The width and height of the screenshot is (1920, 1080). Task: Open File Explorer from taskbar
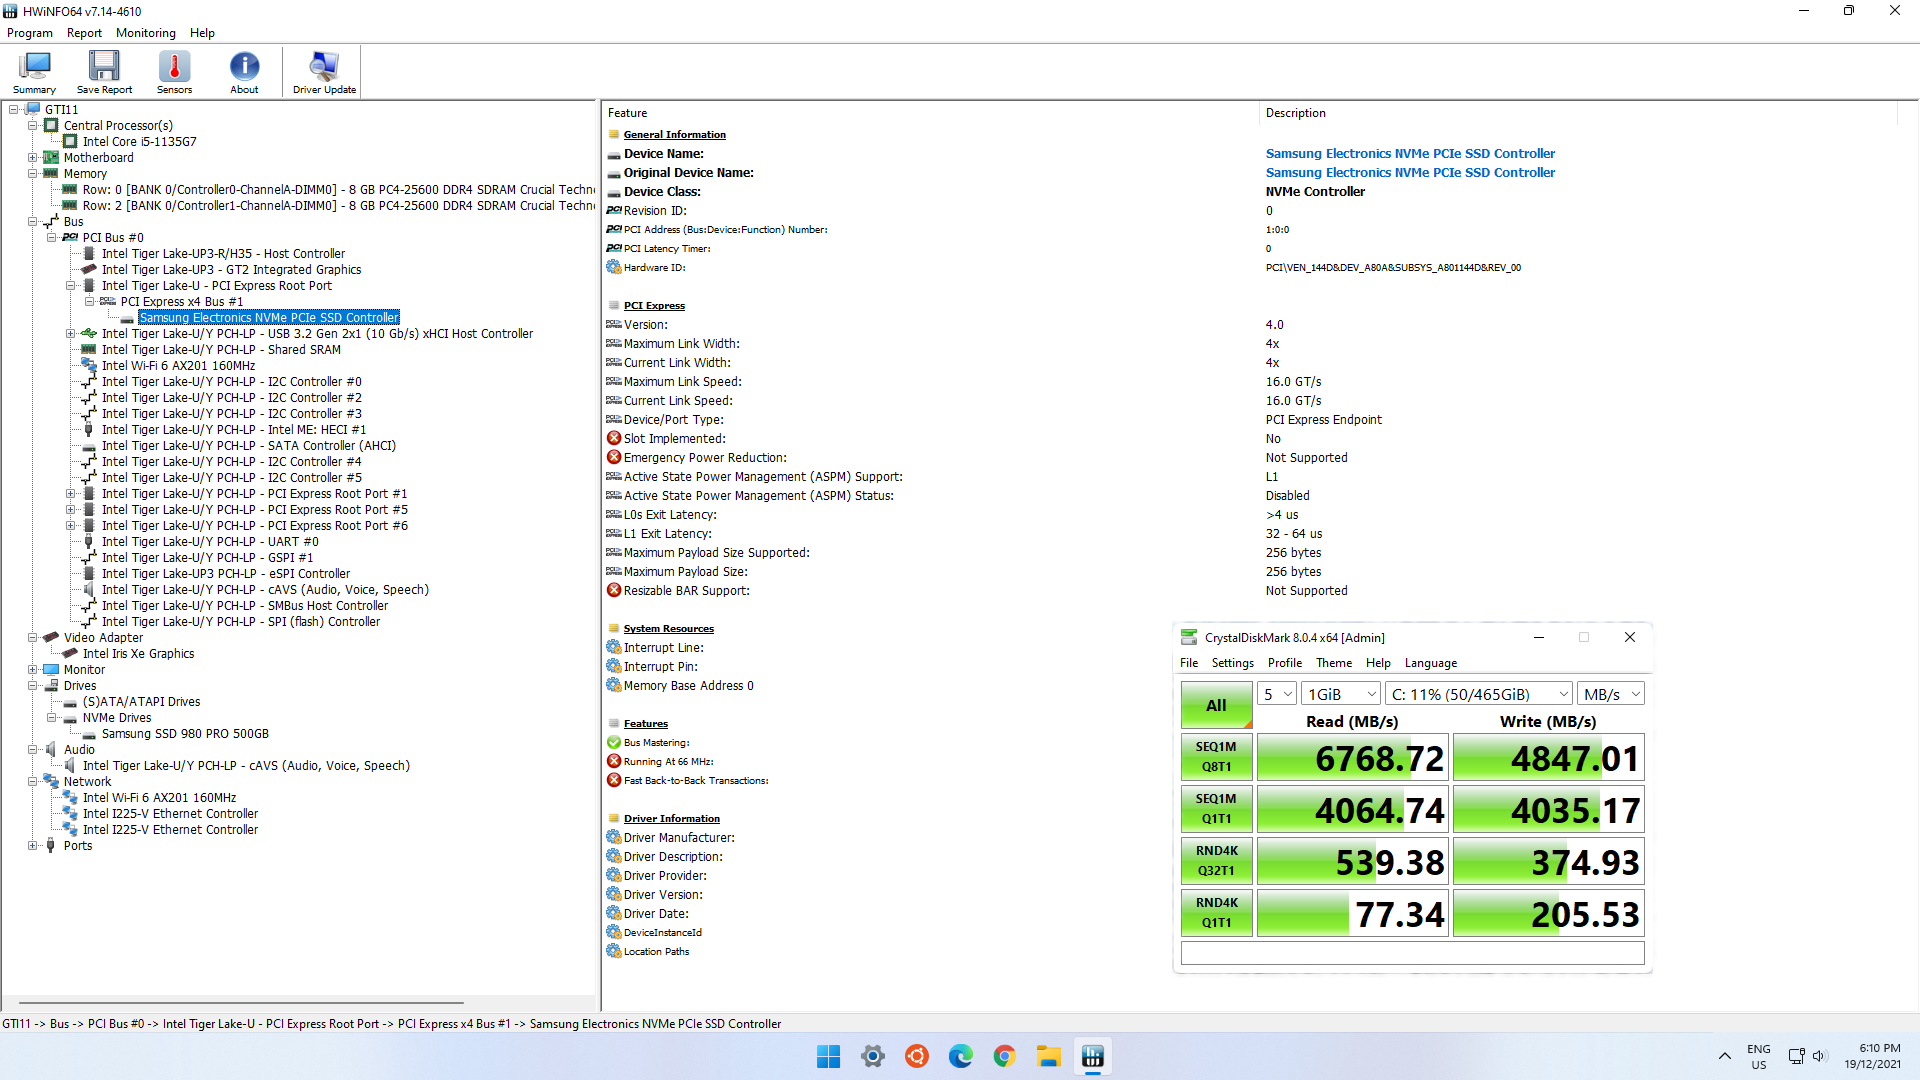click(1048, 1056)
